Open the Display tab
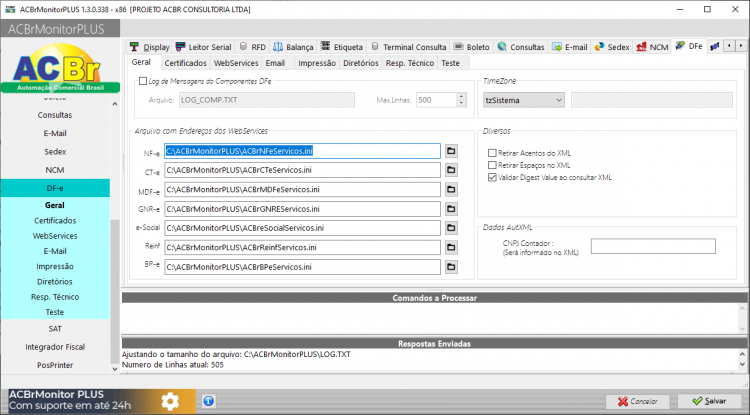750x415 pixels. point(150,47)
